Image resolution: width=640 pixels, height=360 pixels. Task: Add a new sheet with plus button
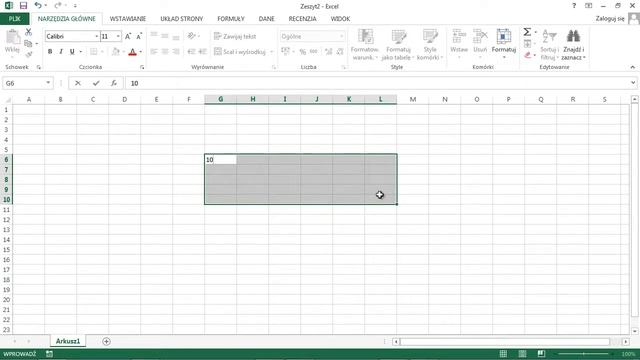pos(107,341)
